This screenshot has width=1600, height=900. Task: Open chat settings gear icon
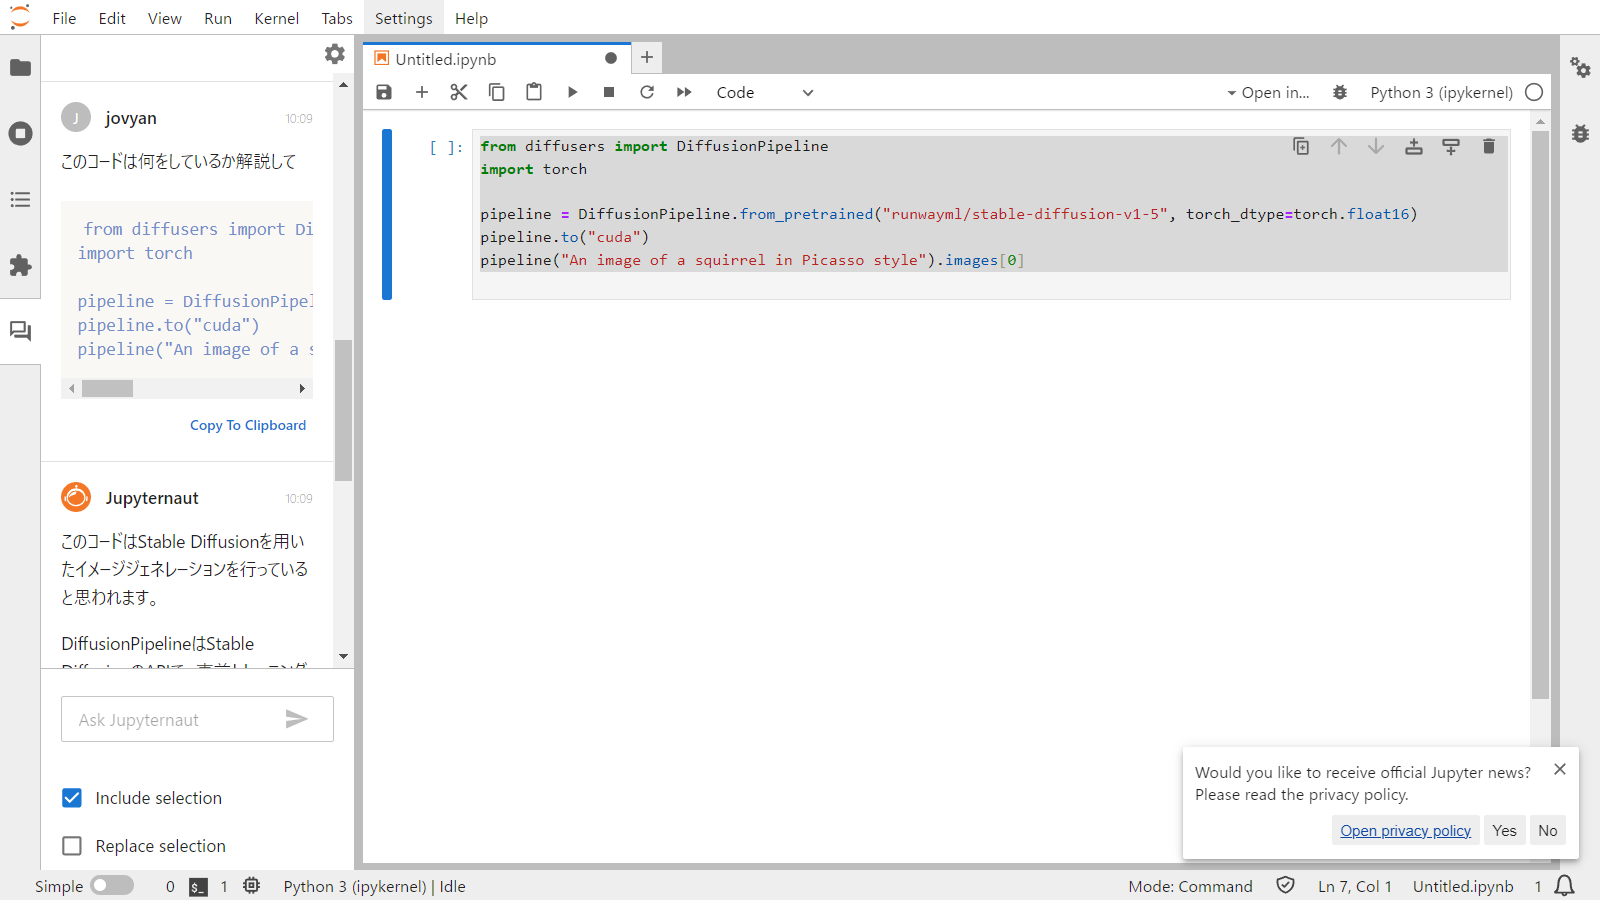[335, 54]
